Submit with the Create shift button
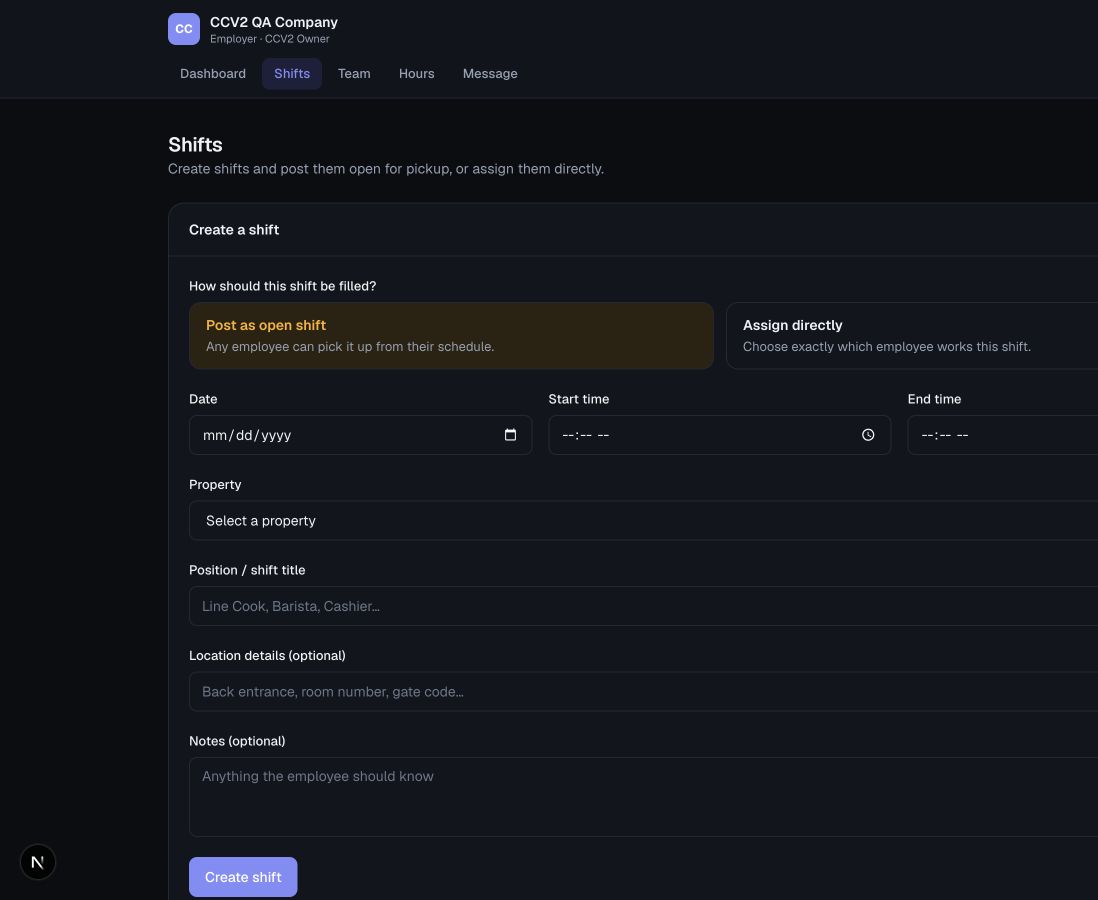This screenshot has width=1098, height=900. click(243, 877)
